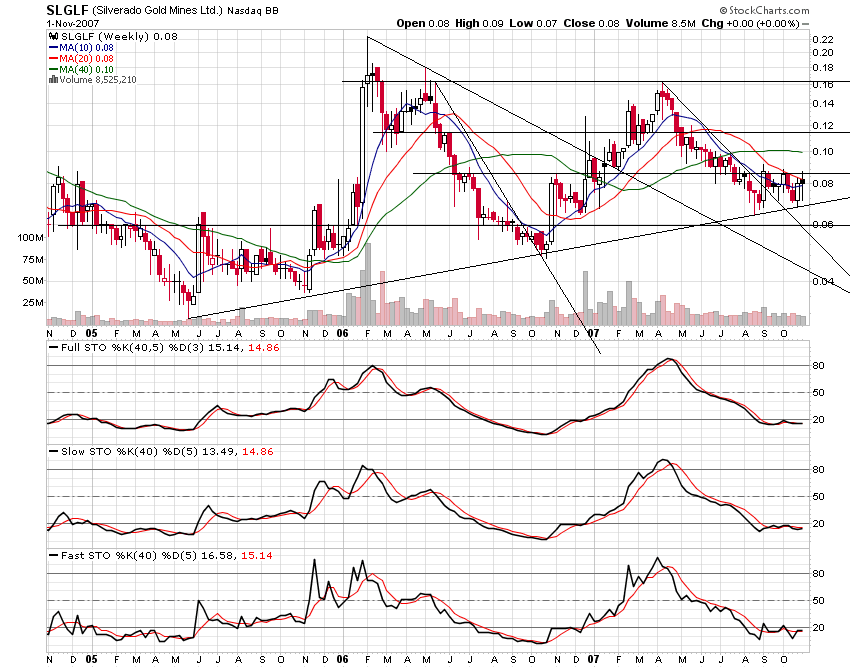Click the red MA(20) legend line marker
850x668 pixels.
(53, 59)
